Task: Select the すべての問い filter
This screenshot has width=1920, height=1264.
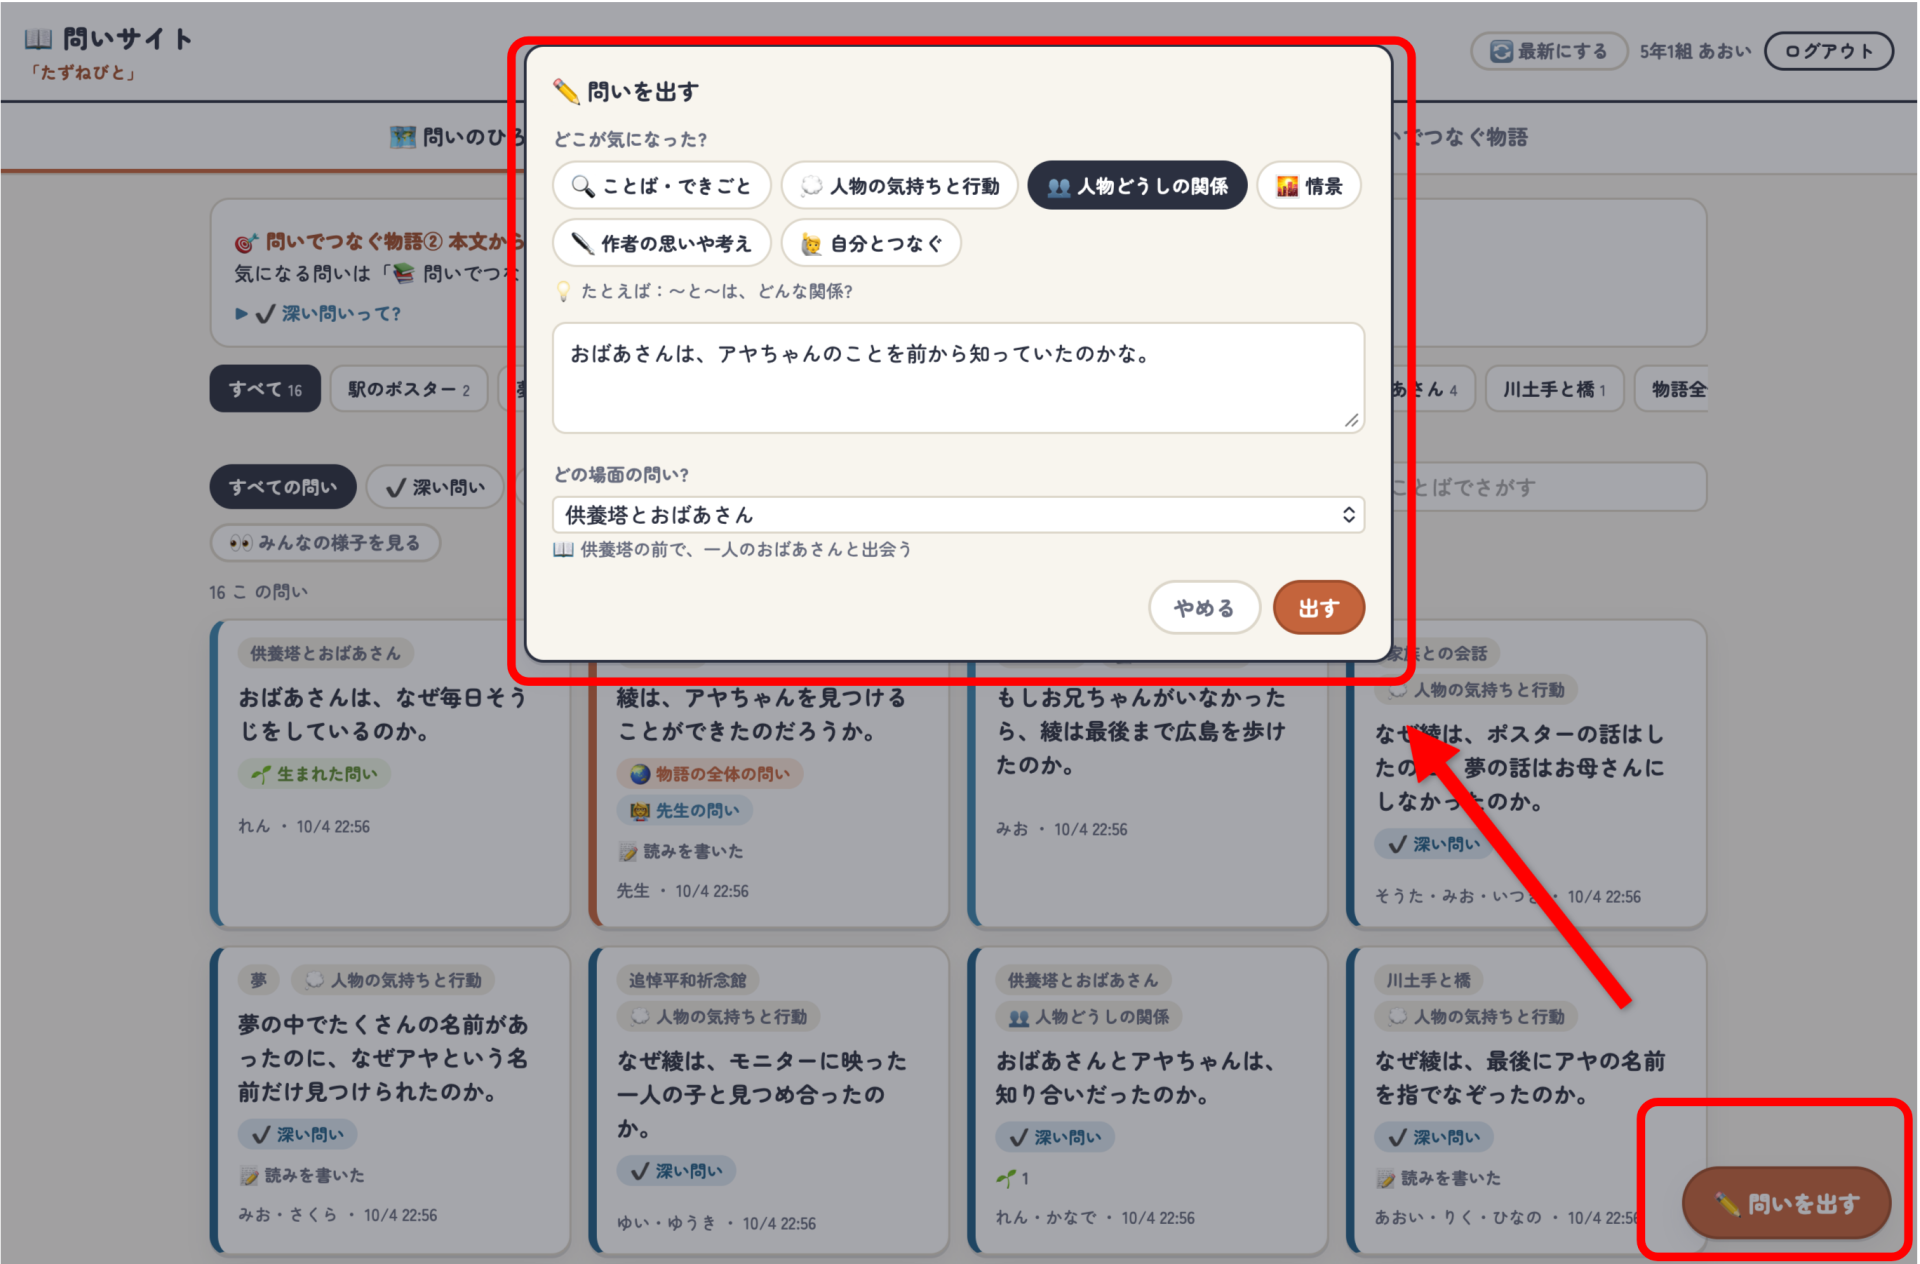Action: [283, 487]
